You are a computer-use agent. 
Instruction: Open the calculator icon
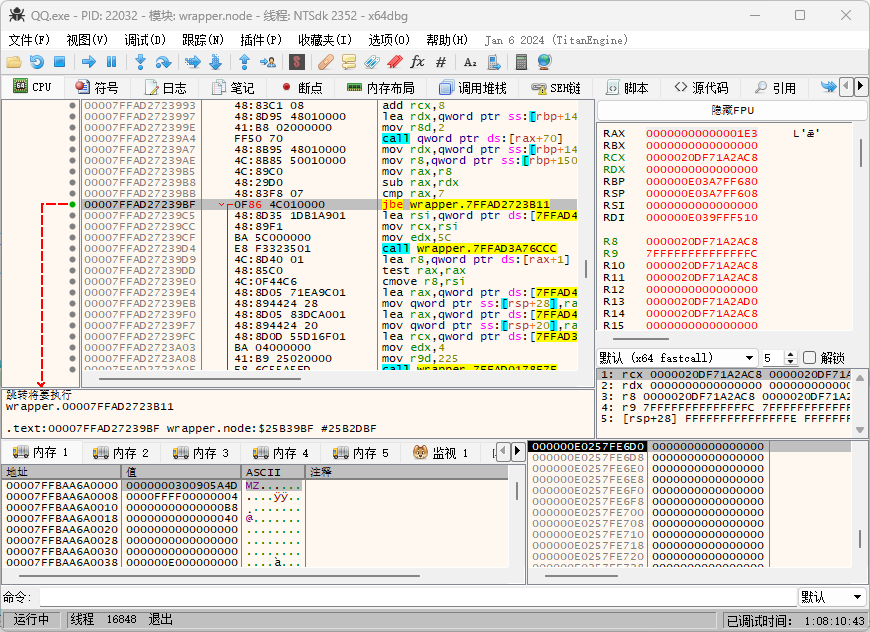(521, 62)
